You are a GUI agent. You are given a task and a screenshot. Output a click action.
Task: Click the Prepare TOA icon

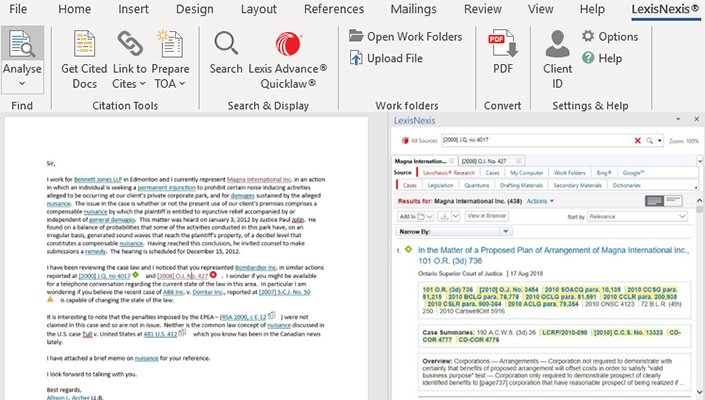point(170,43)
